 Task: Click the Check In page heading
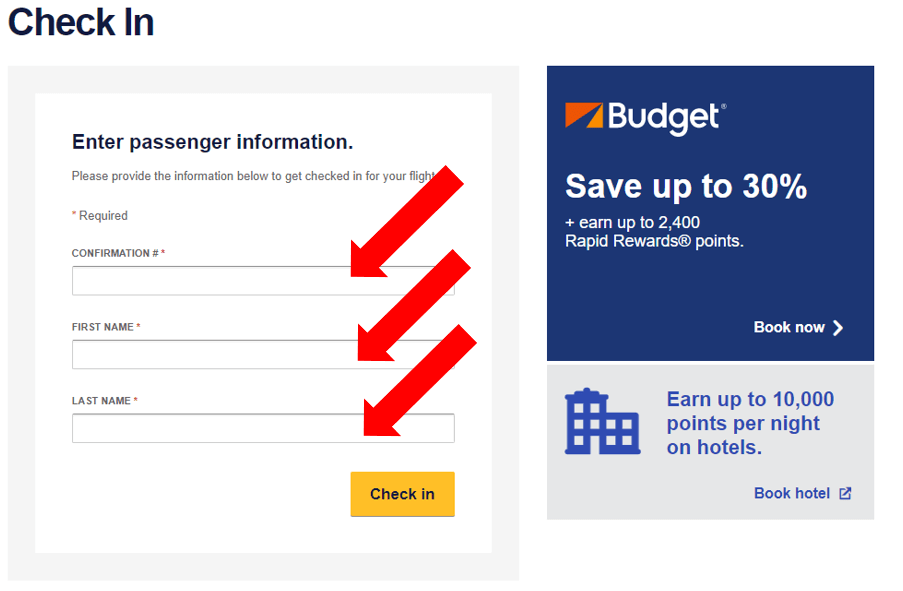pyautogui.click(x=81, y=23)
